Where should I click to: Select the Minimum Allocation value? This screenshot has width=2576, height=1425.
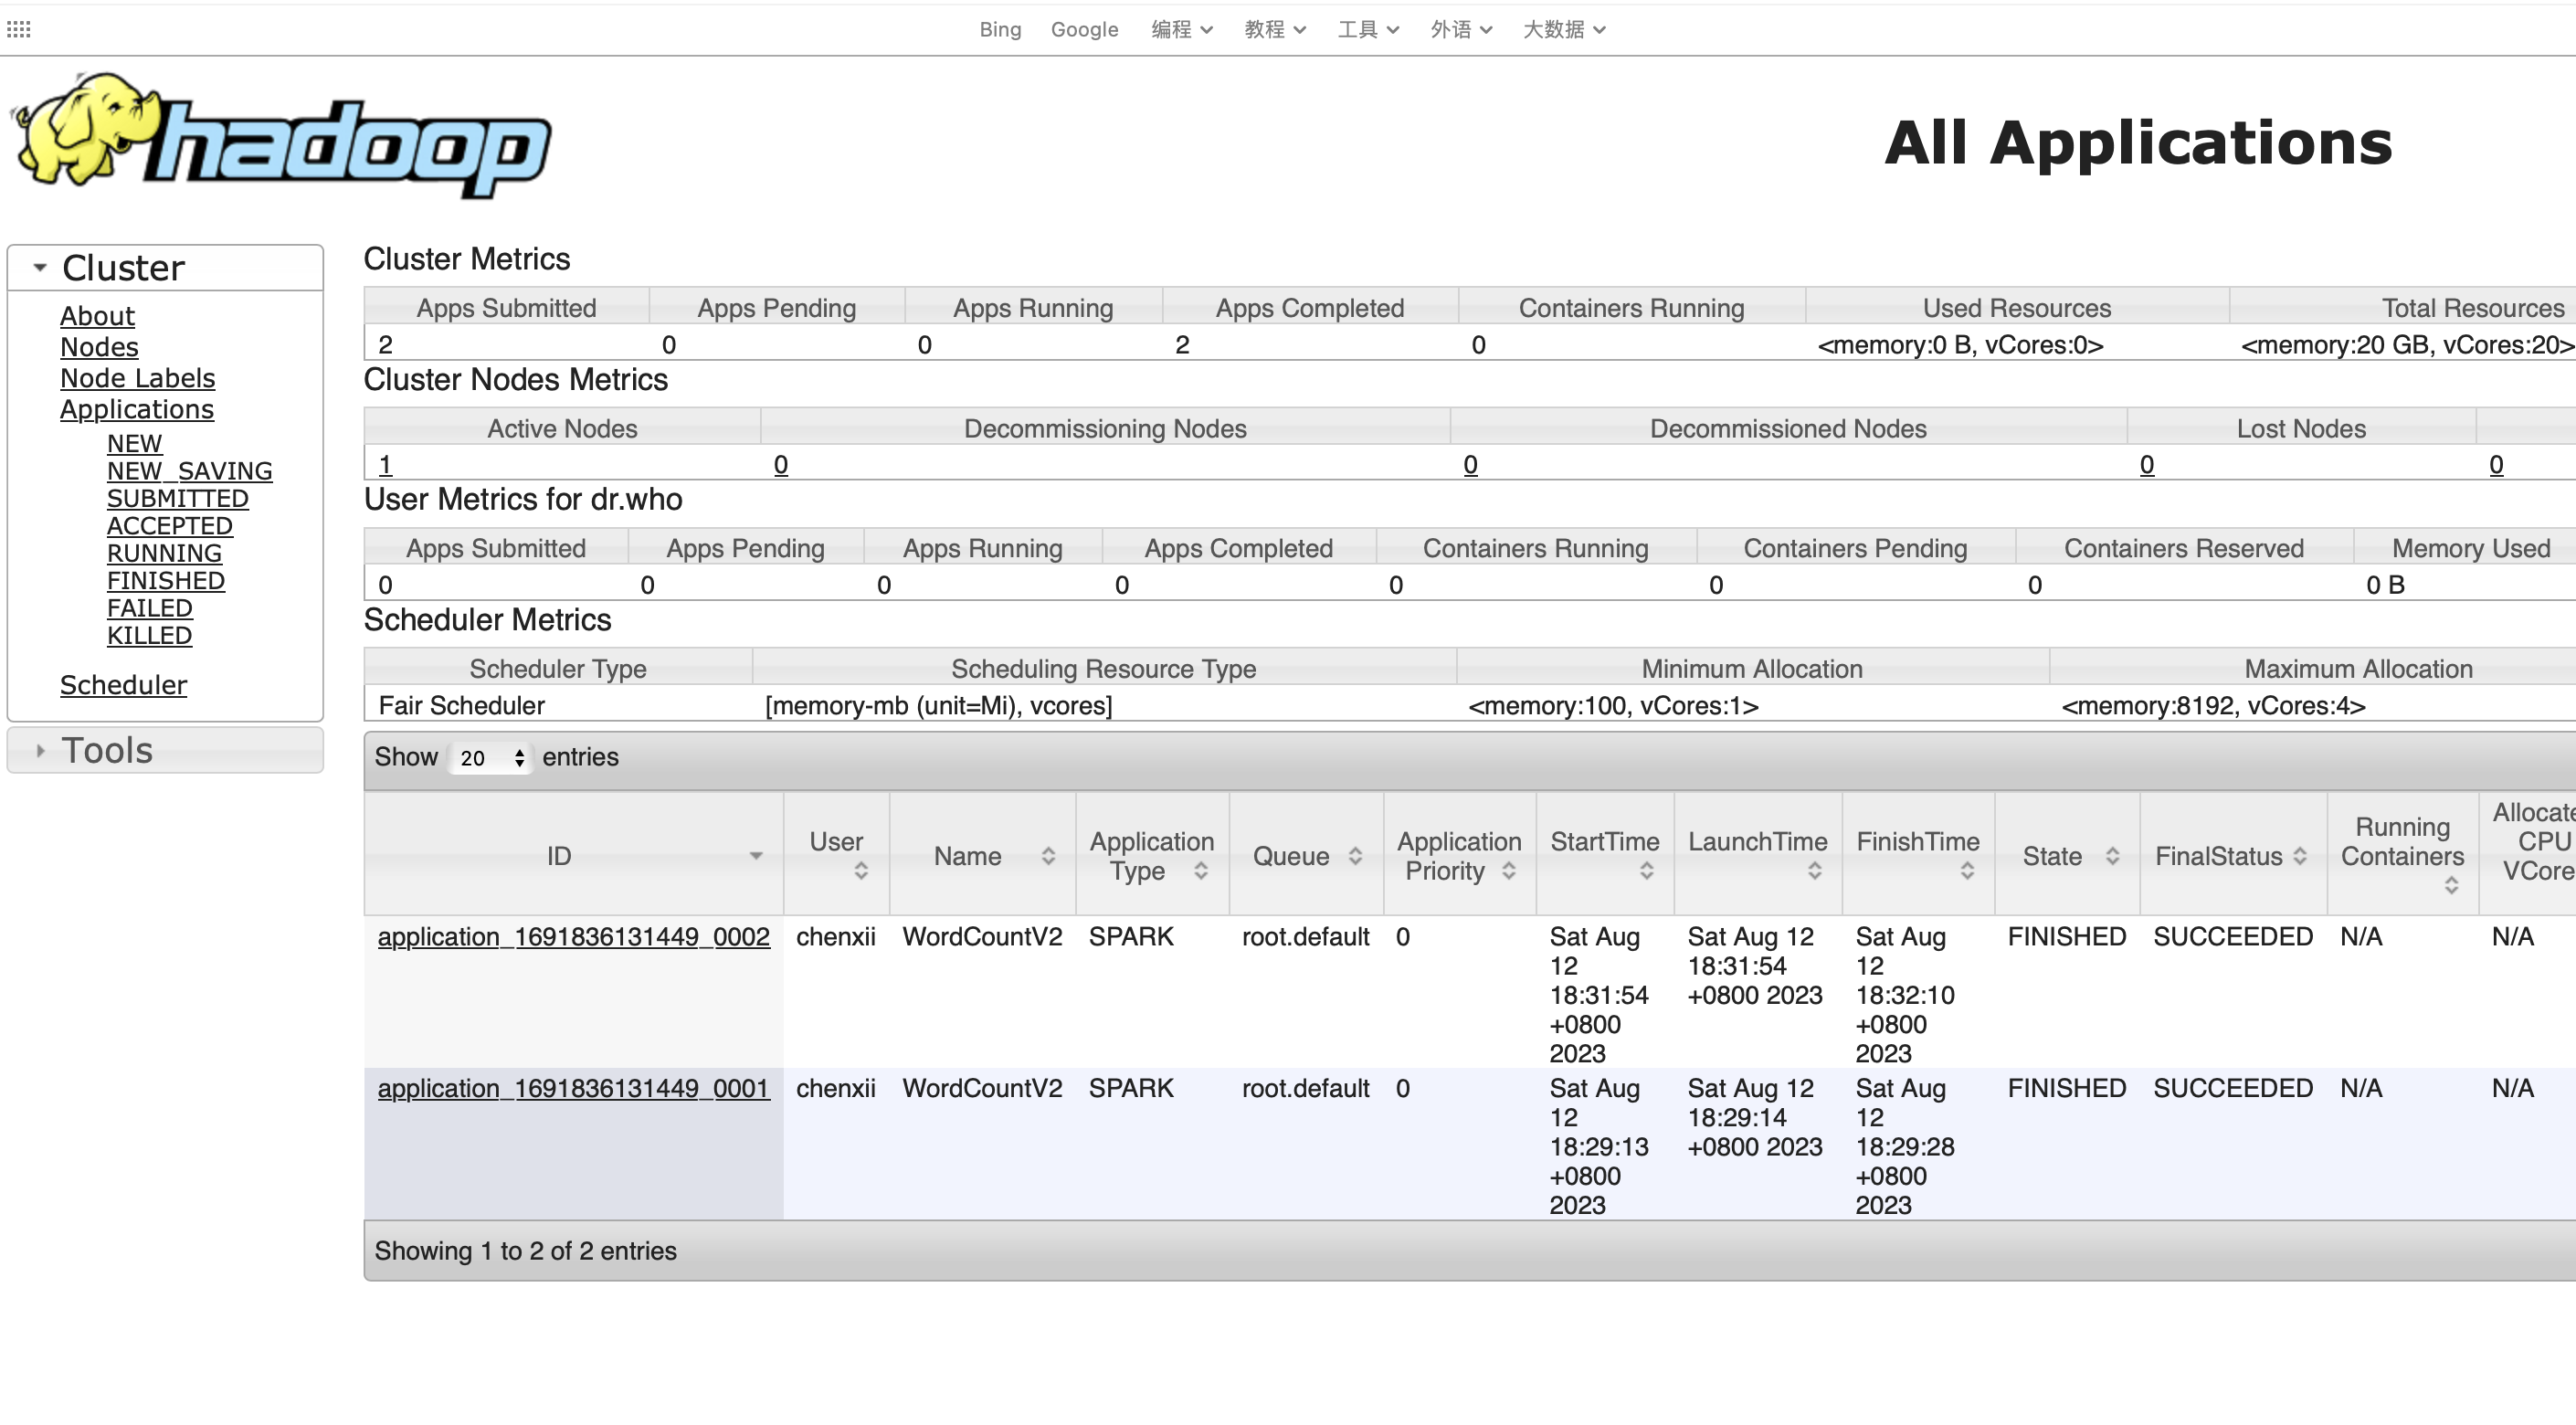tap(1613, 706)
